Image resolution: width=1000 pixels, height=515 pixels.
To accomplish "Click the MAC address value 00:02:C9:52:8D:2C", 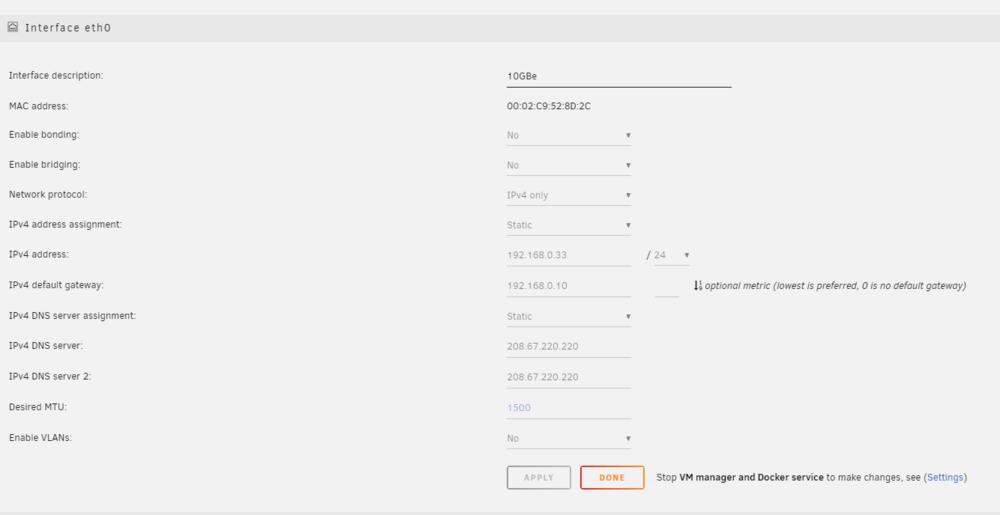I will [x=548, y=106].
